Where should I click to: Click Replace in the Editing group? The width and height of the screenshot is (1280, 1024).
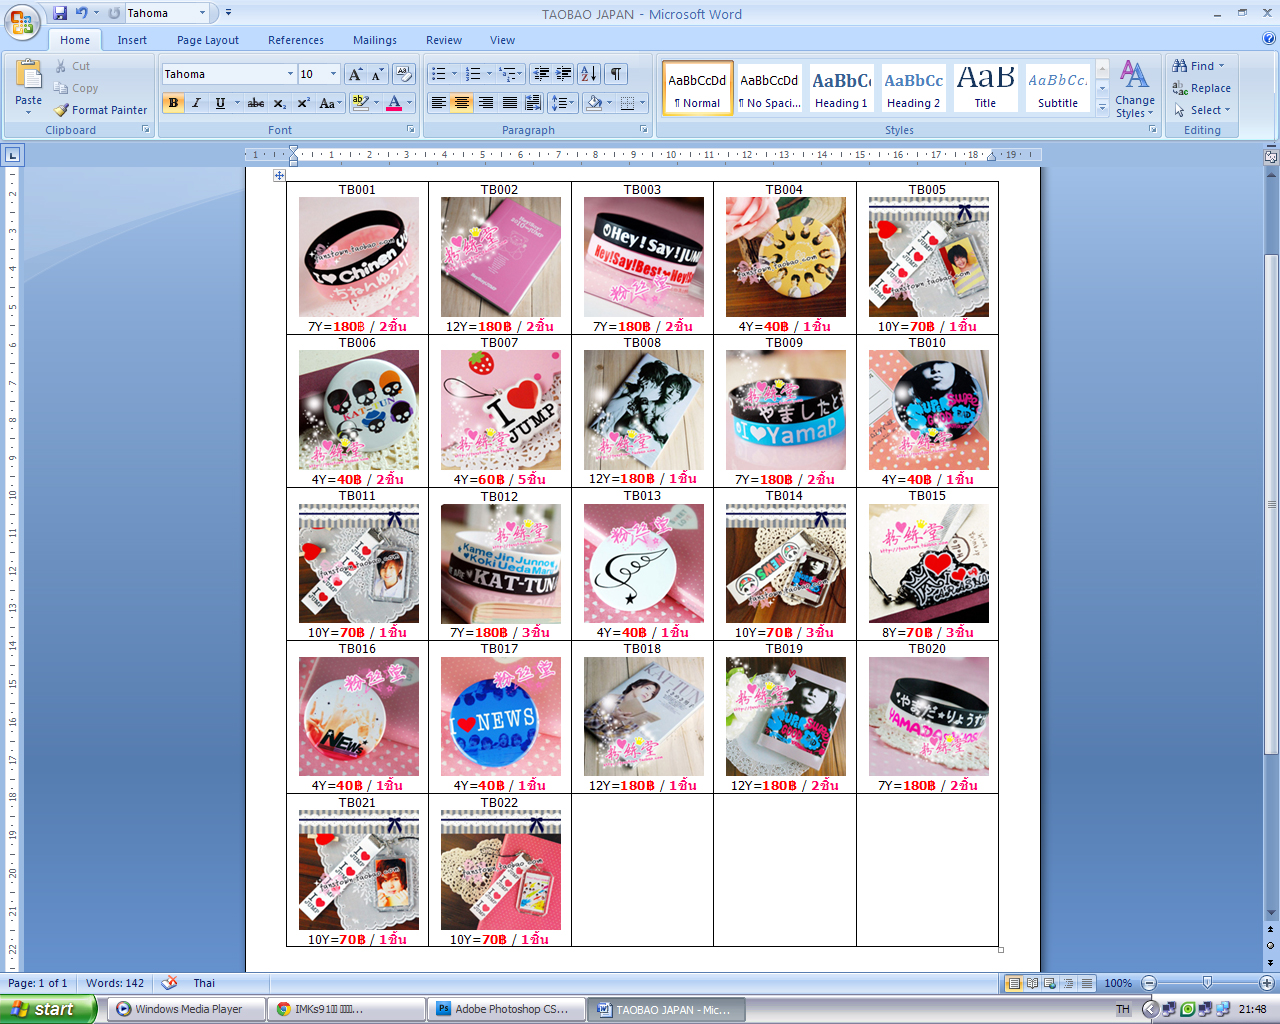point(1202,88)
